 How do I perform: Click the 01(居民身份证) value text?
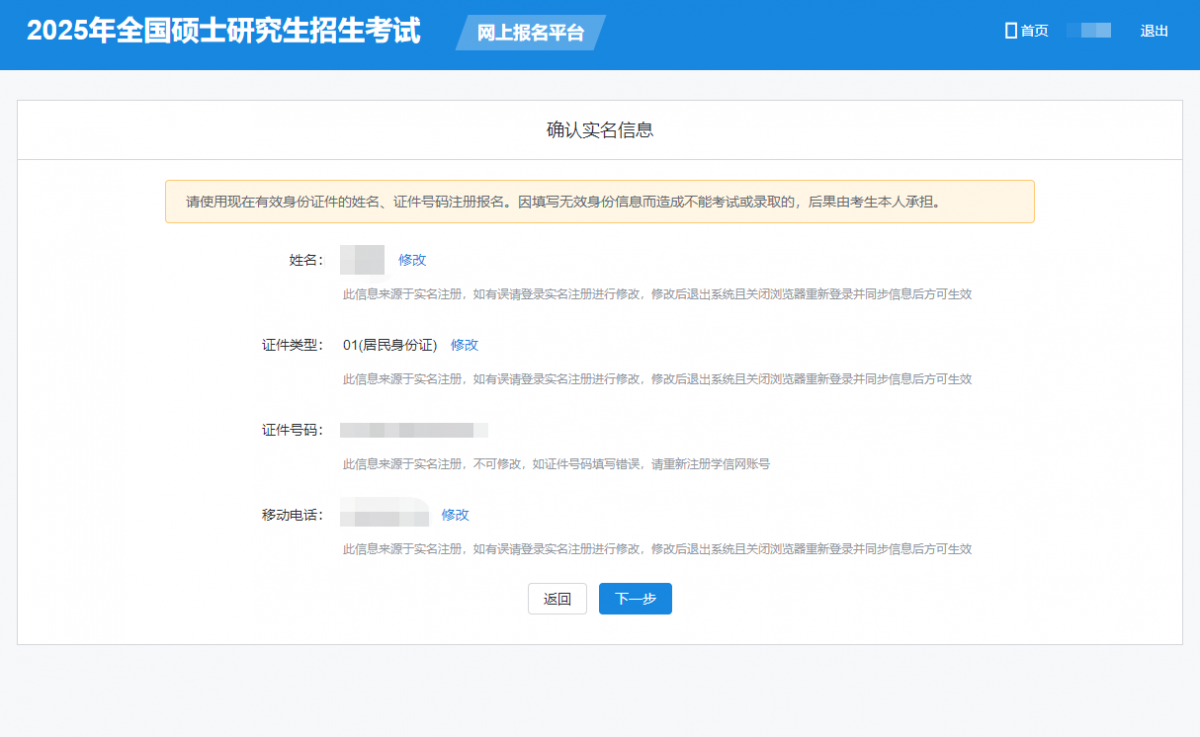click(x=390, y=345)
